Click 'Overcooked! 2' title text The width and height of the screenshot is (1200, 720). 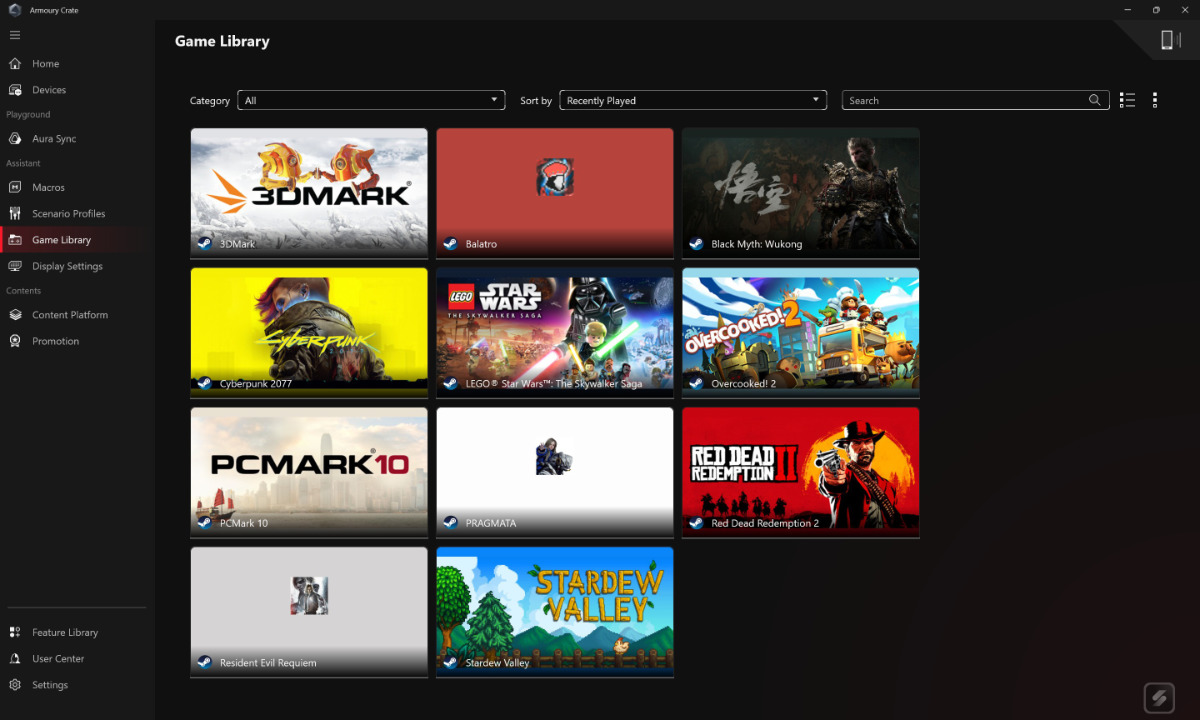point(744,383)
